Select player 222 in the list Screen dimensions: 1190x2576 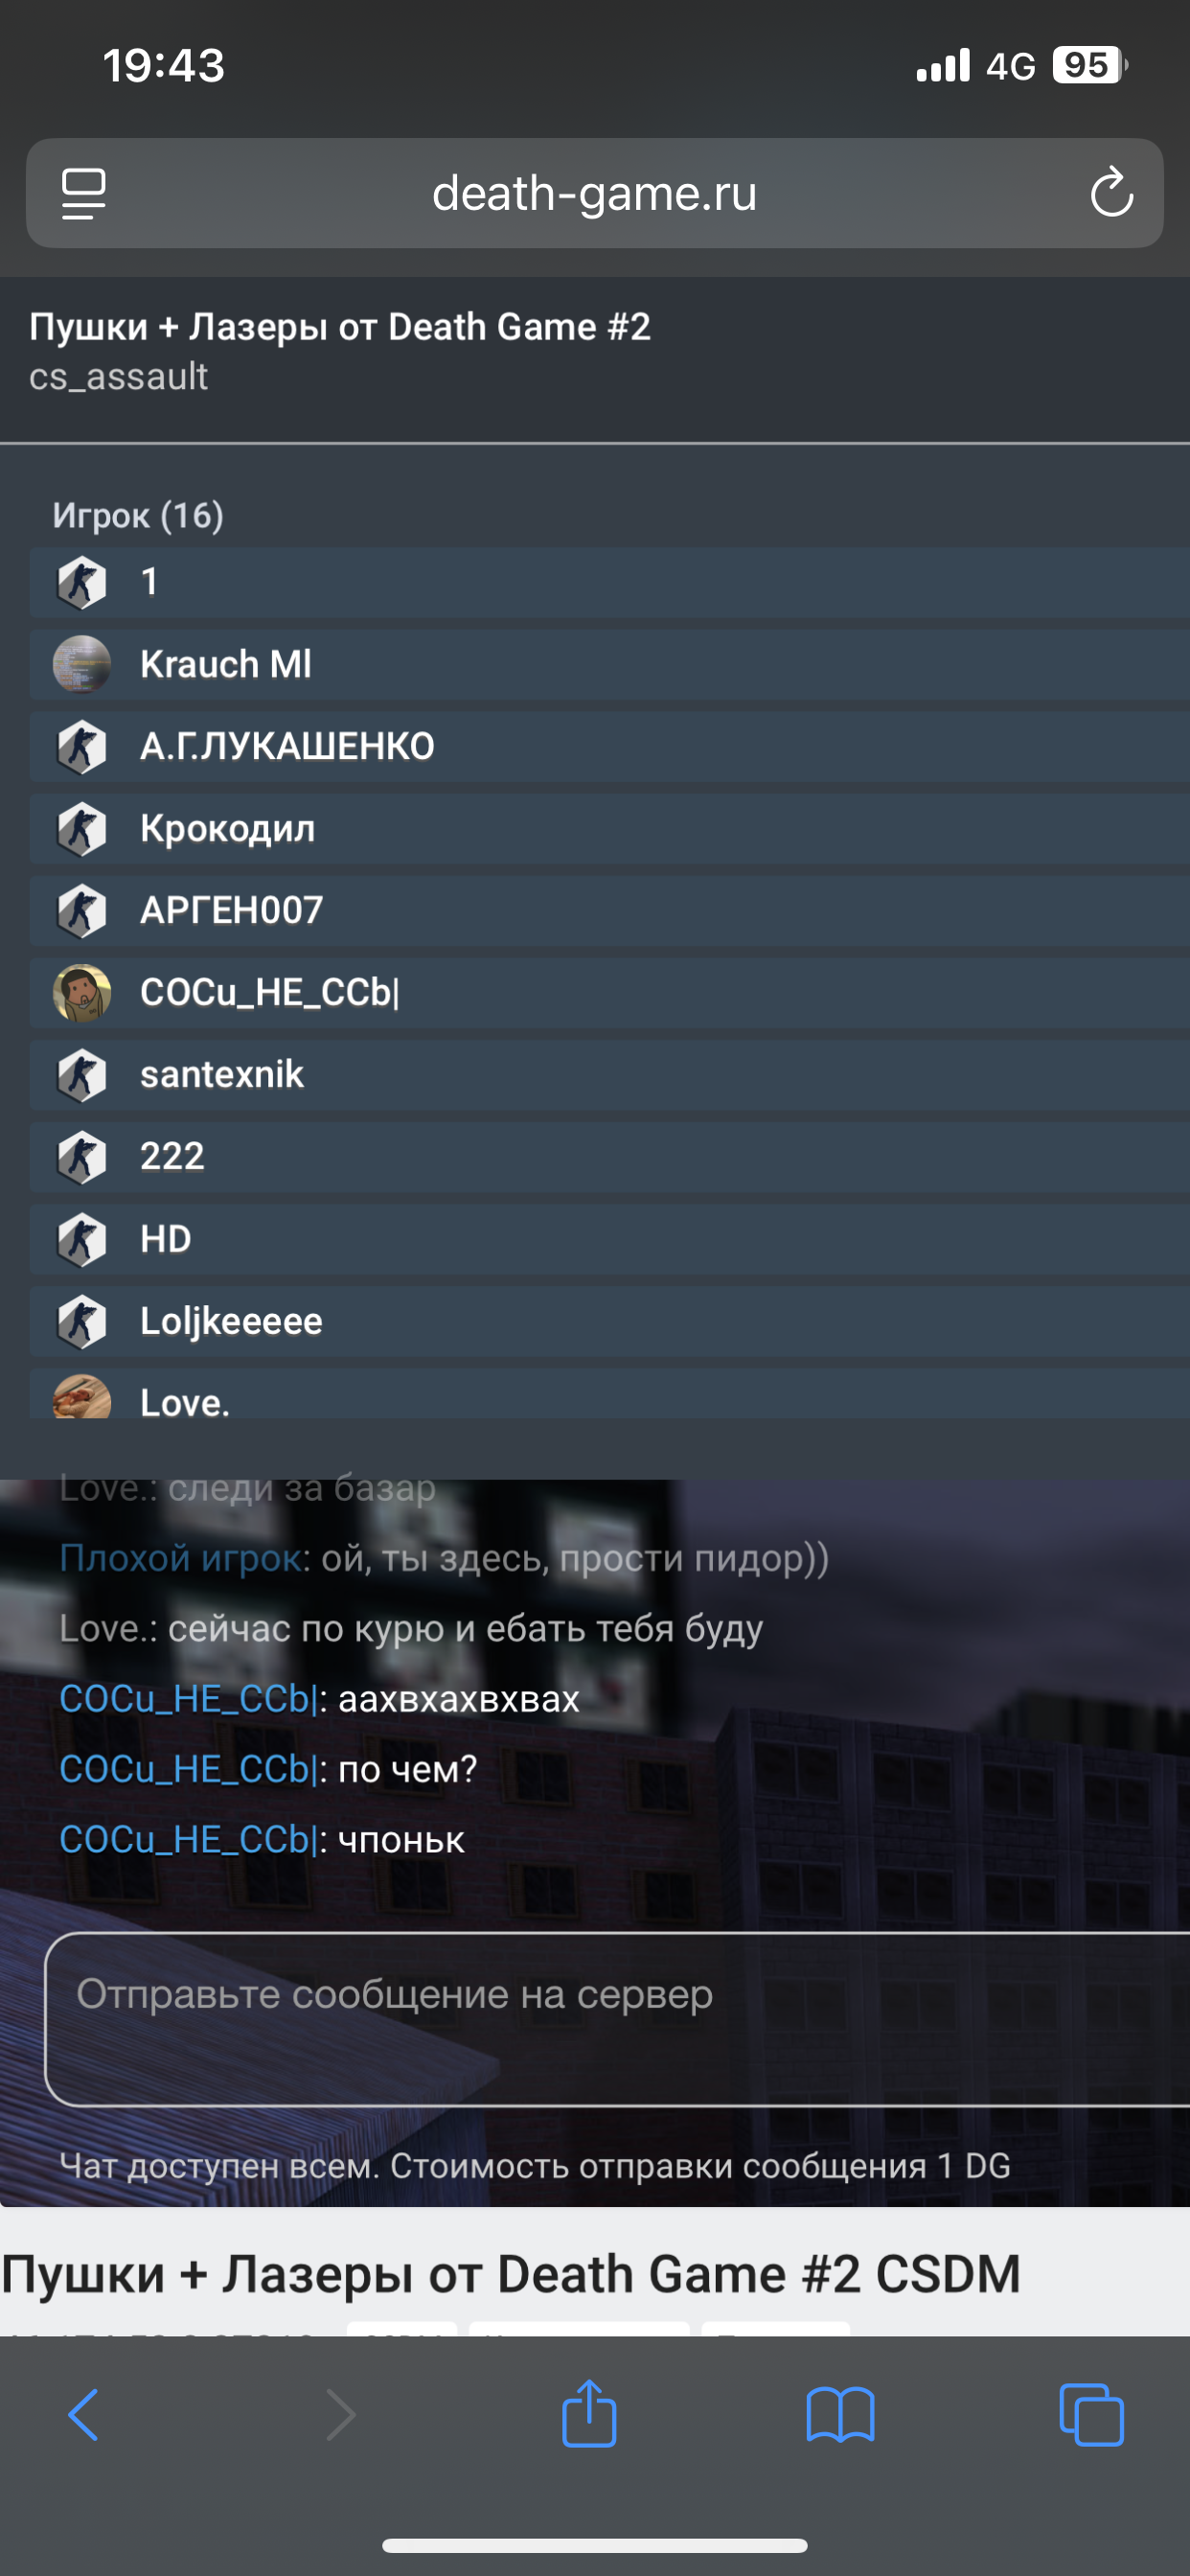click(610, 1157)
